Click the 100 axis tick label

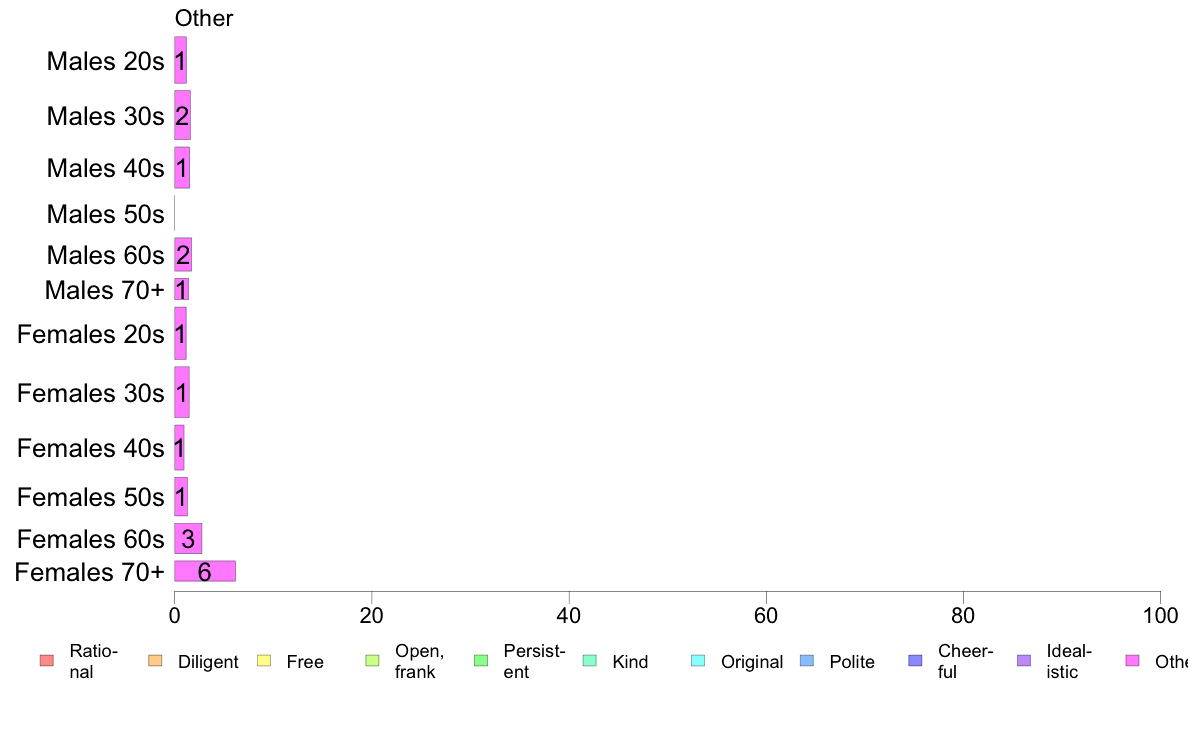(1160, 615)
